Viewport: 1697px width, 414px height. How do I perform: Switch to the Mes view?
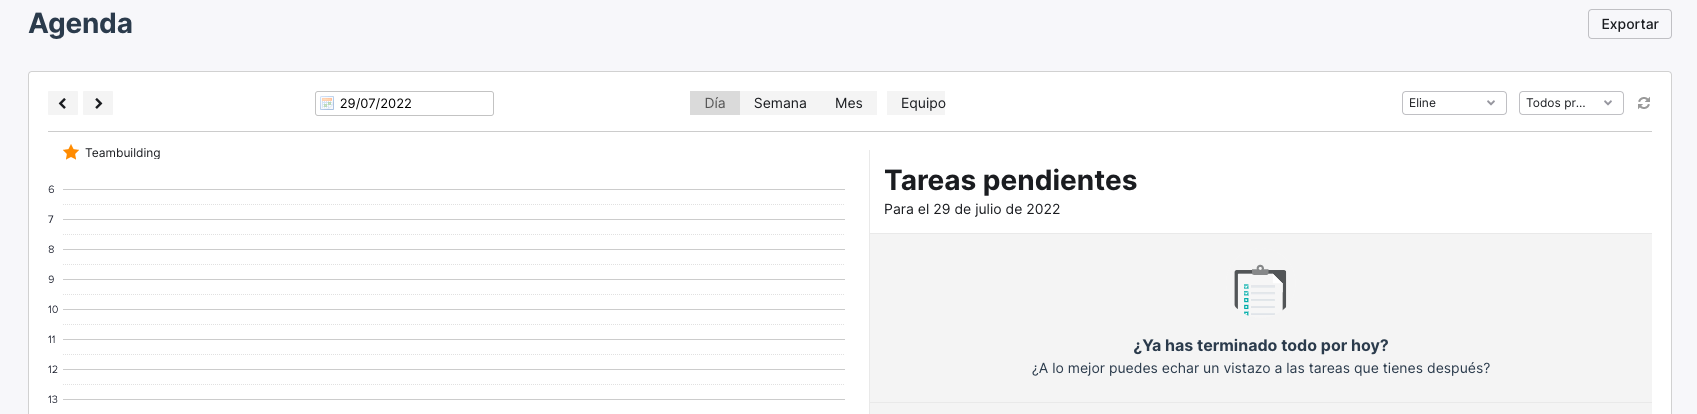pyautogui.click(x=849, y=103)
